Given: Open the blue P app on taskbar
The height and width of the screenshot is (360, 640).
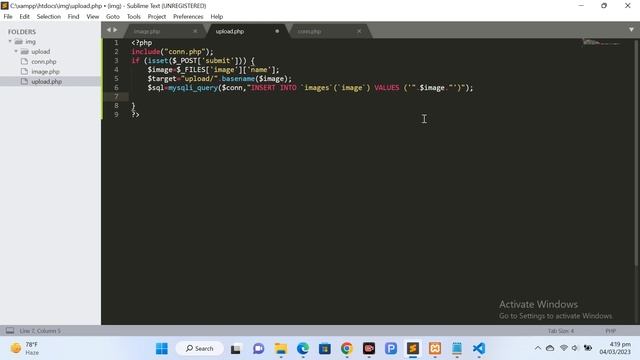Looking at the screenshot, I should 391,349.
